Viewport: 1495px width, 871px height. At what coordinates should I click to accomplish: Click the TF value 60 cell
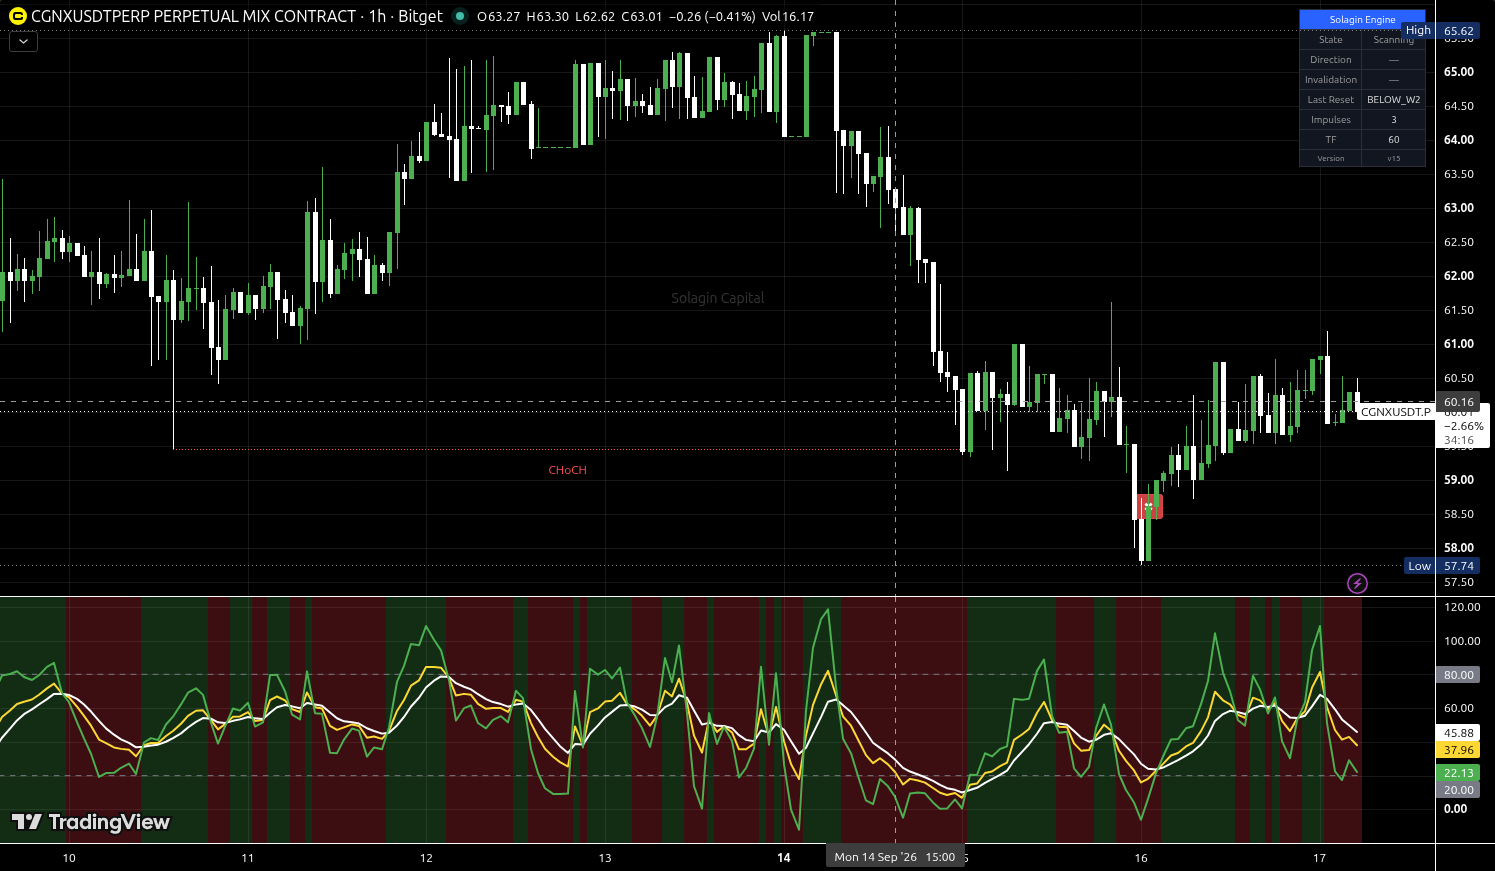[1393, 140]
